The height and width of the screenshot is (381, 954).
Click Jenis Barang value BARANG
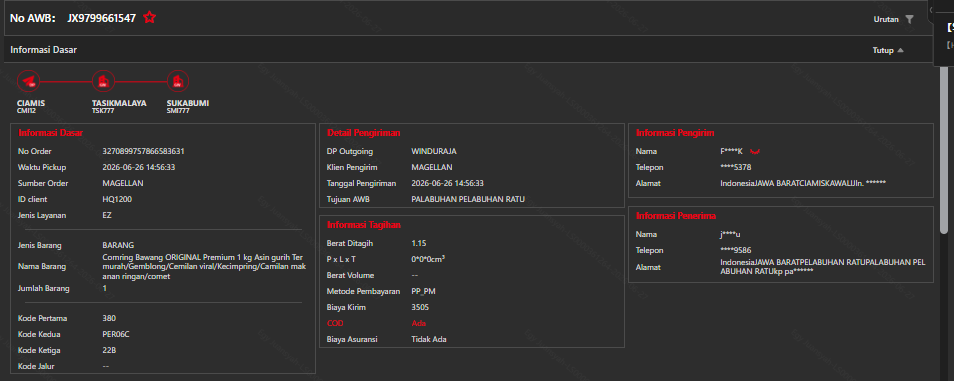(118, 245)
